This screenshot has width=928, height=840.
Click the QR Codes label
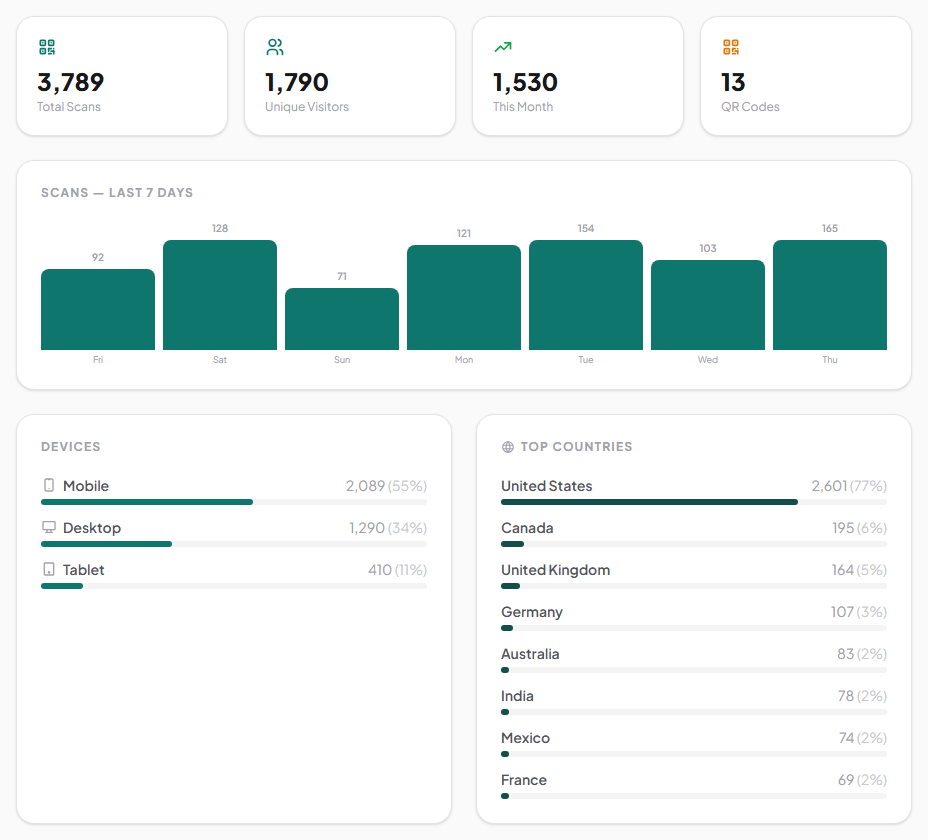tap(750, 107)
